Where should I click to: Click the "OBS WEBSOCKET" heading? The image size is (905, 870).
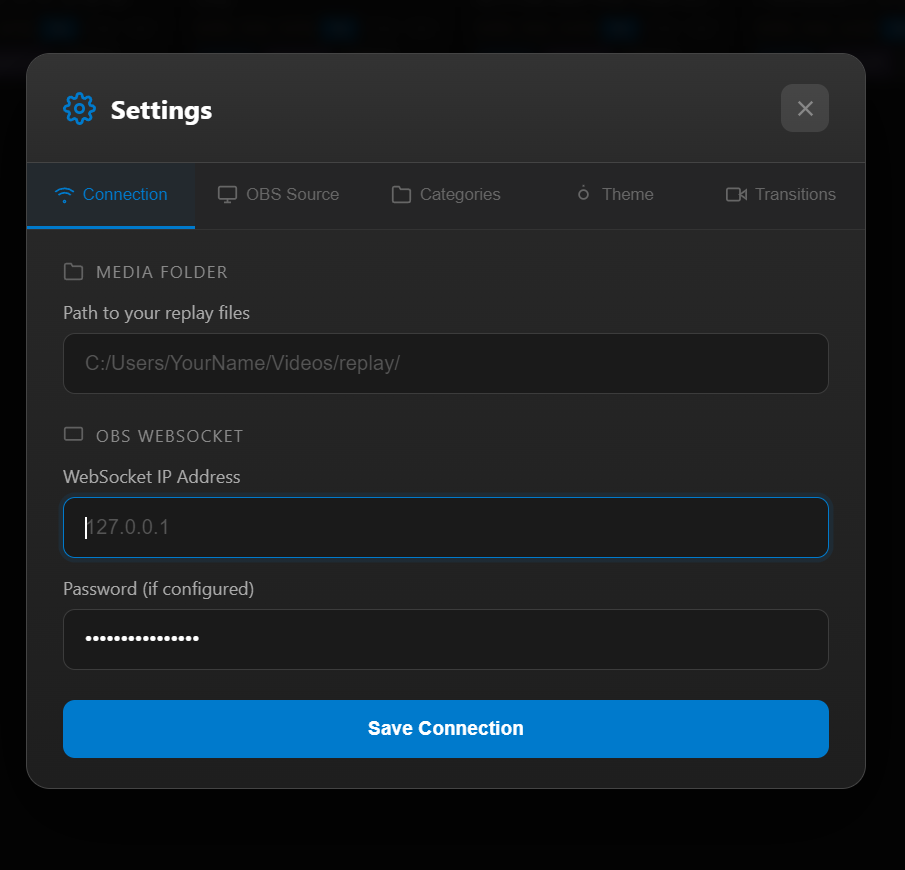tap(170, 436)
